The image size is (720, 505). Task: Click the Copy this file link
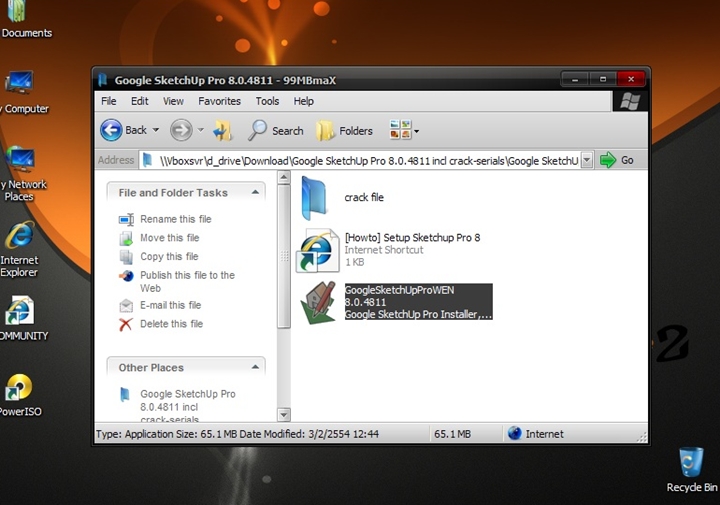coord(169,257)
